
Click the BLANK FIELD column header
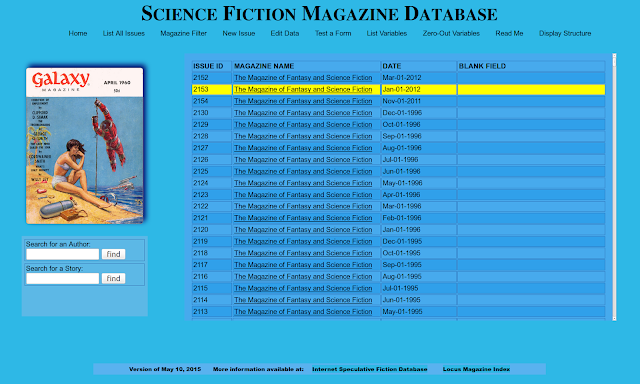click(531, 66)
